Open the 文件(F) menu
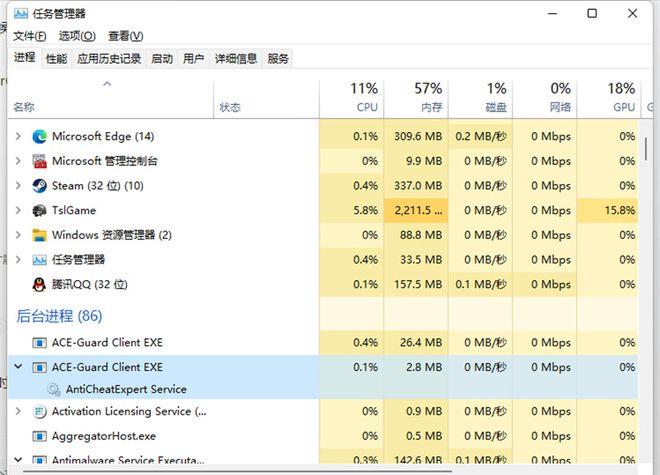This screenshot has height=475, width=660. tap(29, 36)
